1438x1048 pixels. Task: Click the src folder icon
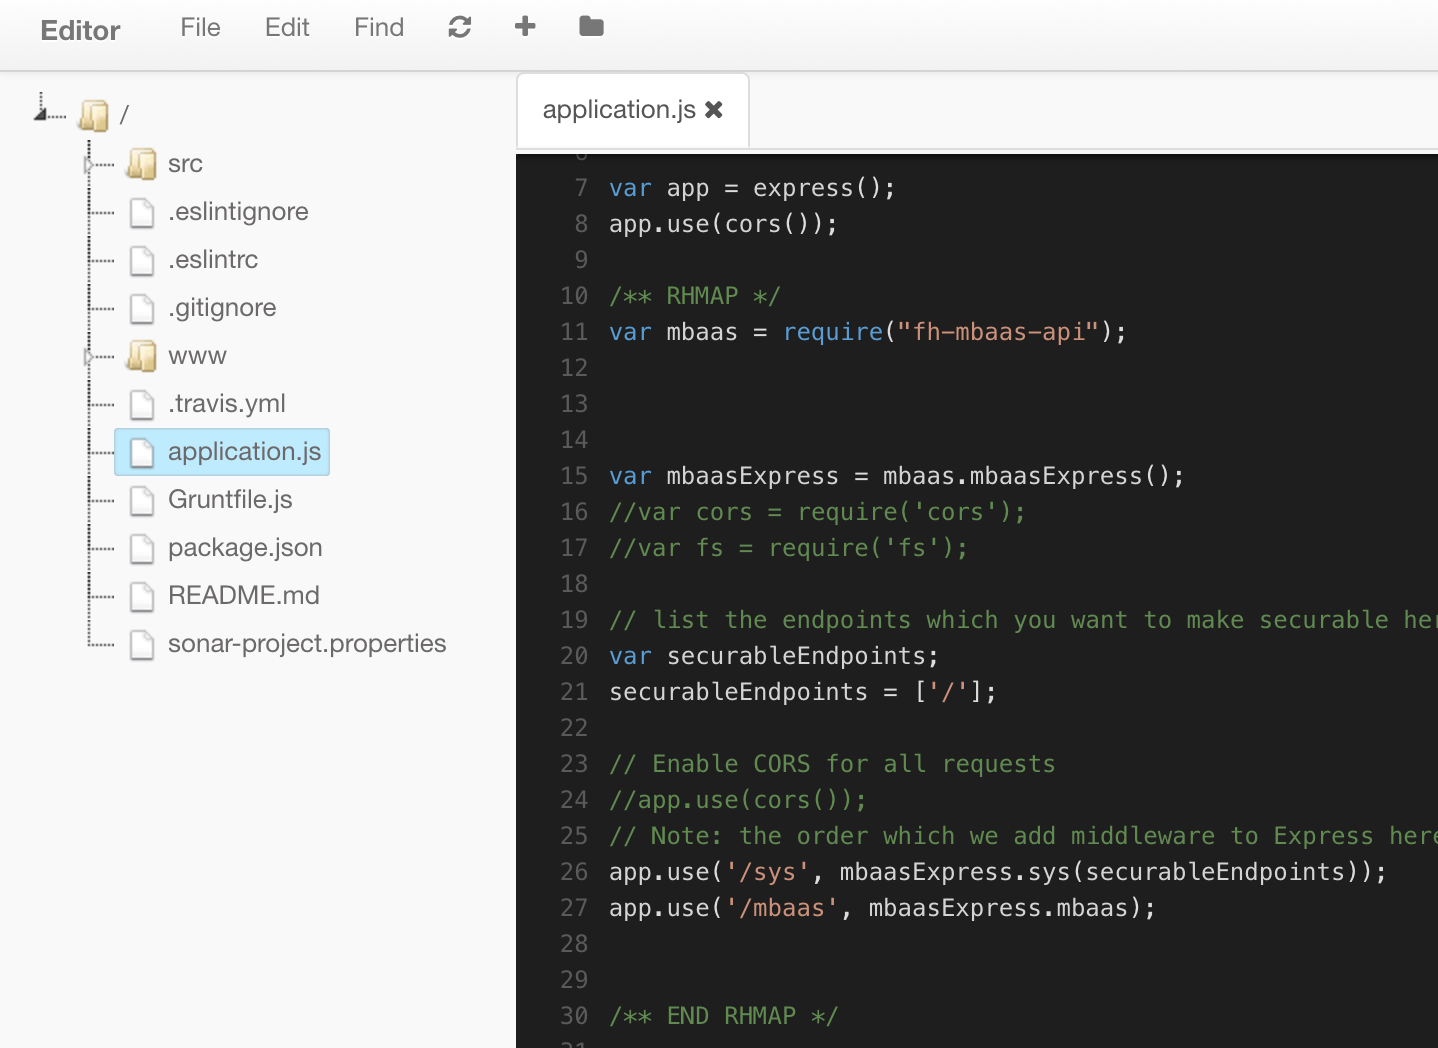[x=142, y=164]
